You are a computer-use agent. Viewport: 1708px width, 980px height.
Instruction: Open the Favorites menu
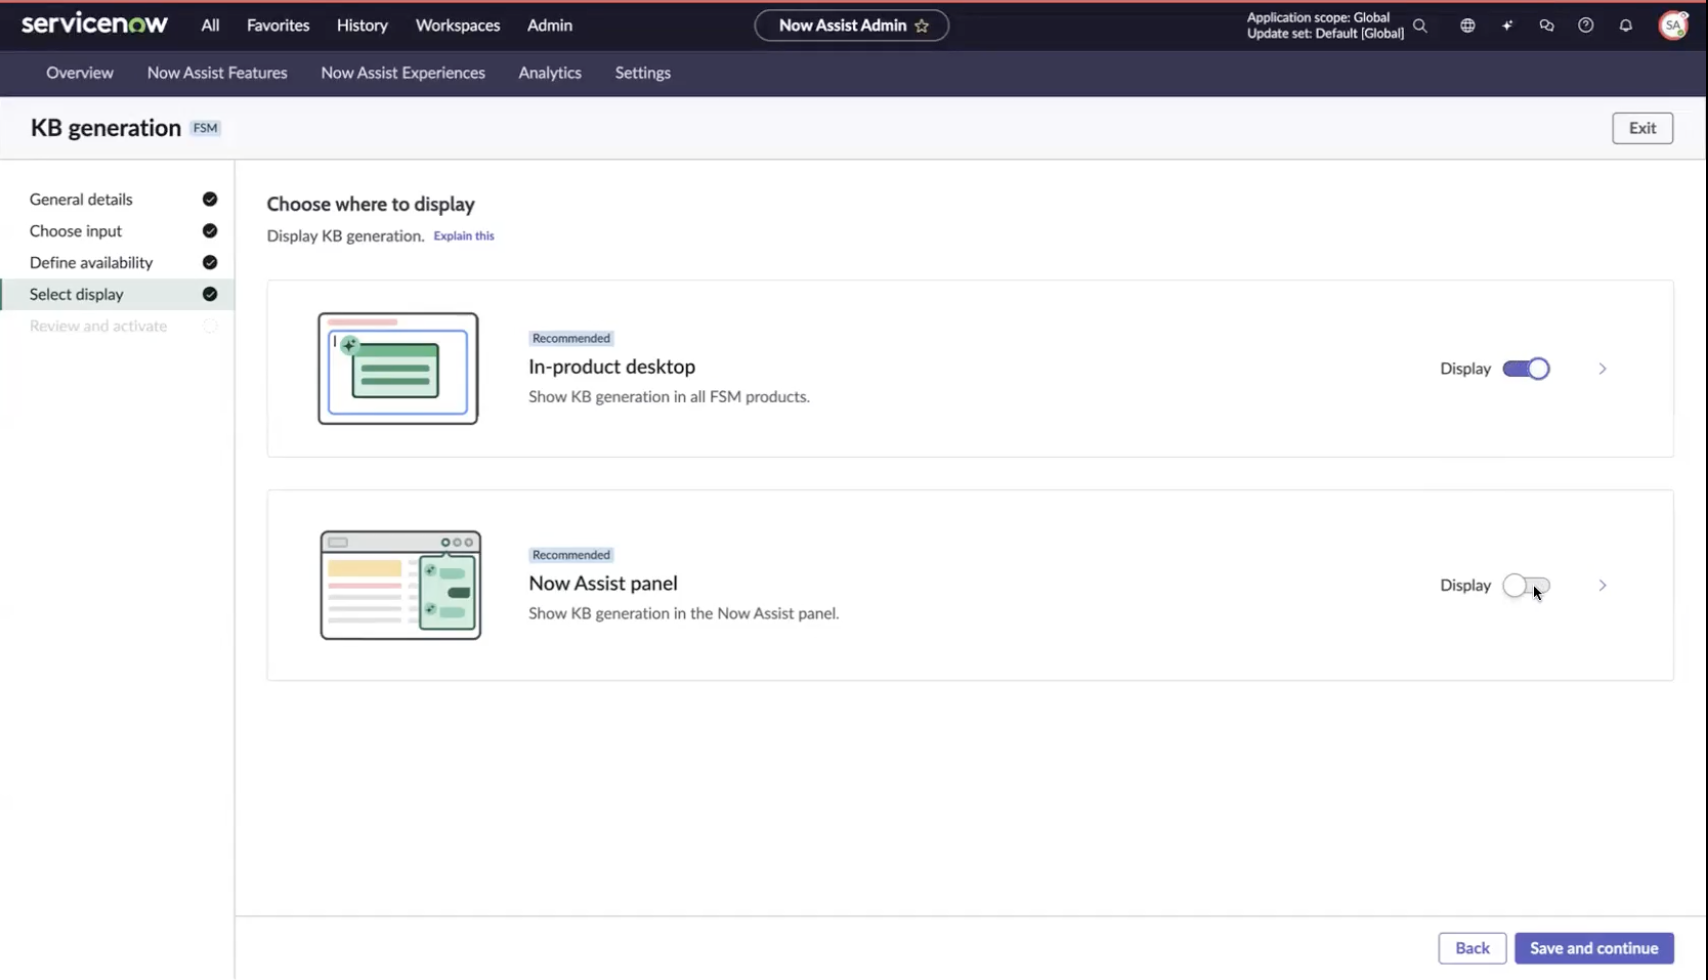[x=278, y=26]
